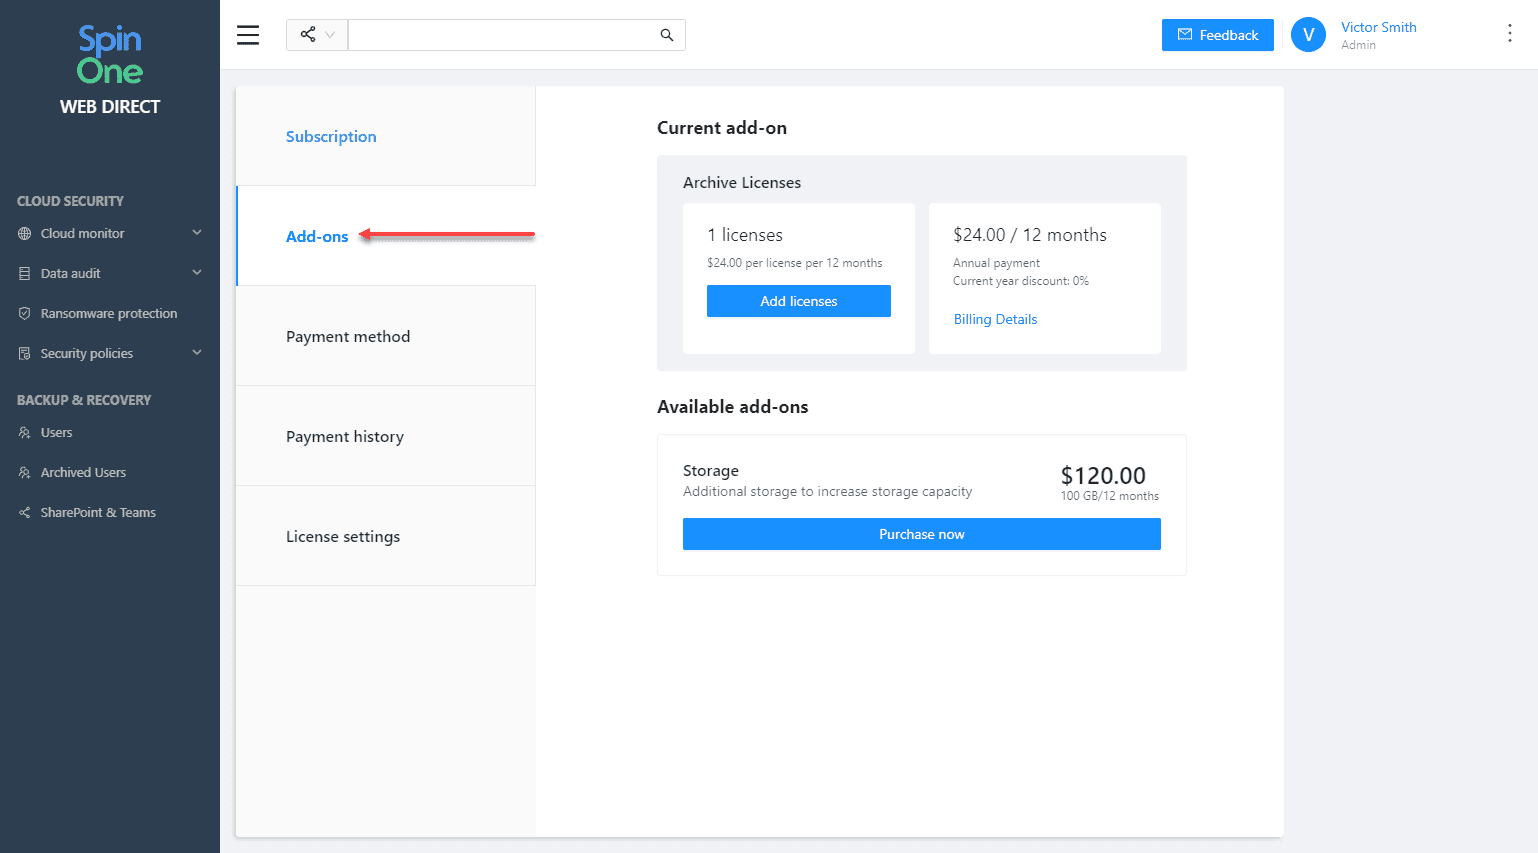Click the Victor Smith avatar icon

pyautogui.click(x=1308, y=35)
